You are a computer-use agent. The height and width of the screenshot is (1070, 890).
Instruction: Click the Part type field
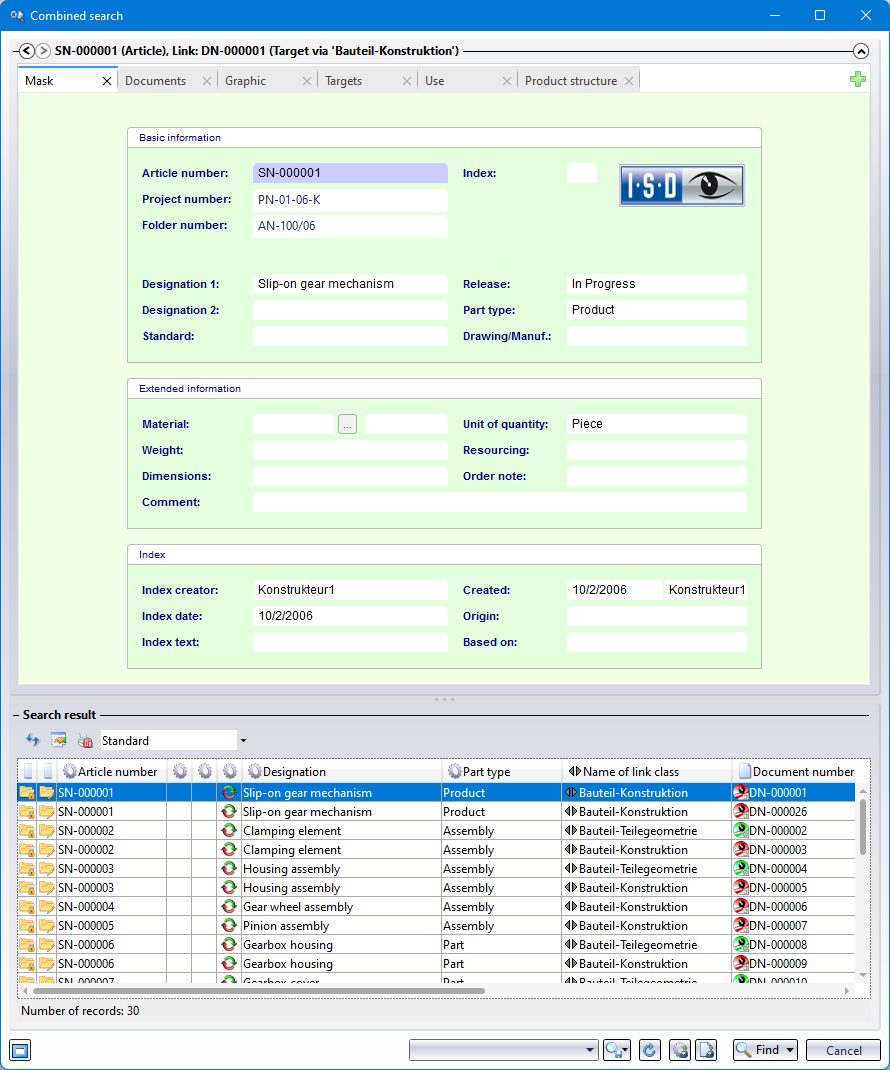click(x=657, y=310)
